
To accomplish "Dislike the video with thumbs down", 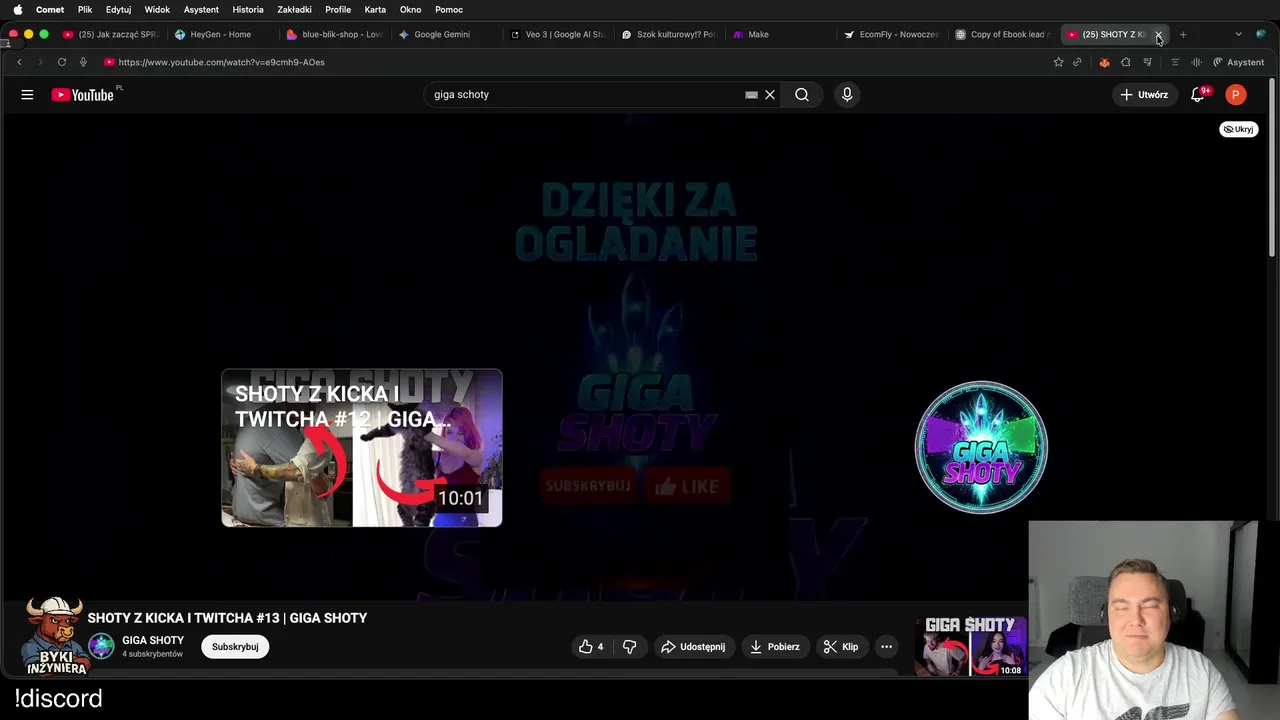I will pos(629,647).
